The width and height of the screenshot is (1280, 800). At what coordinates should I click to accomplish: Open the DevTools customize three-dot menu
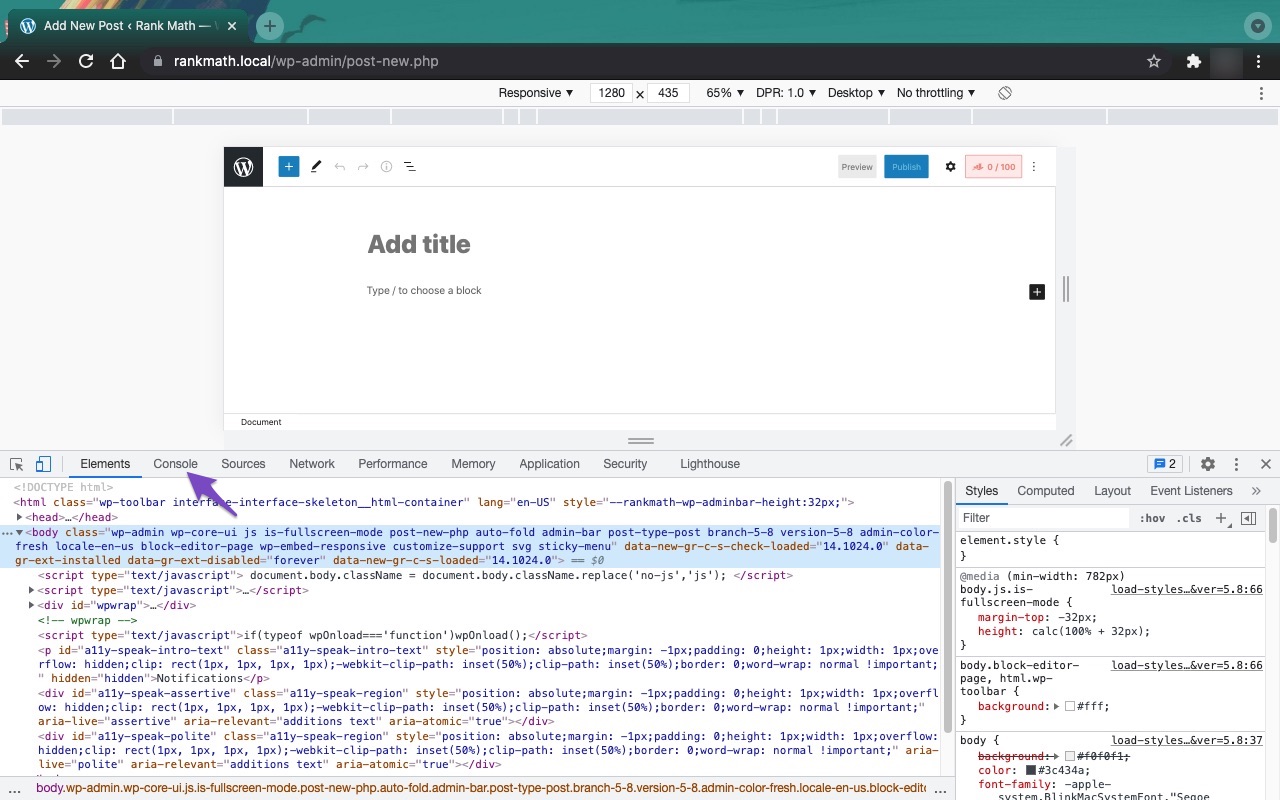point(1237,464)
